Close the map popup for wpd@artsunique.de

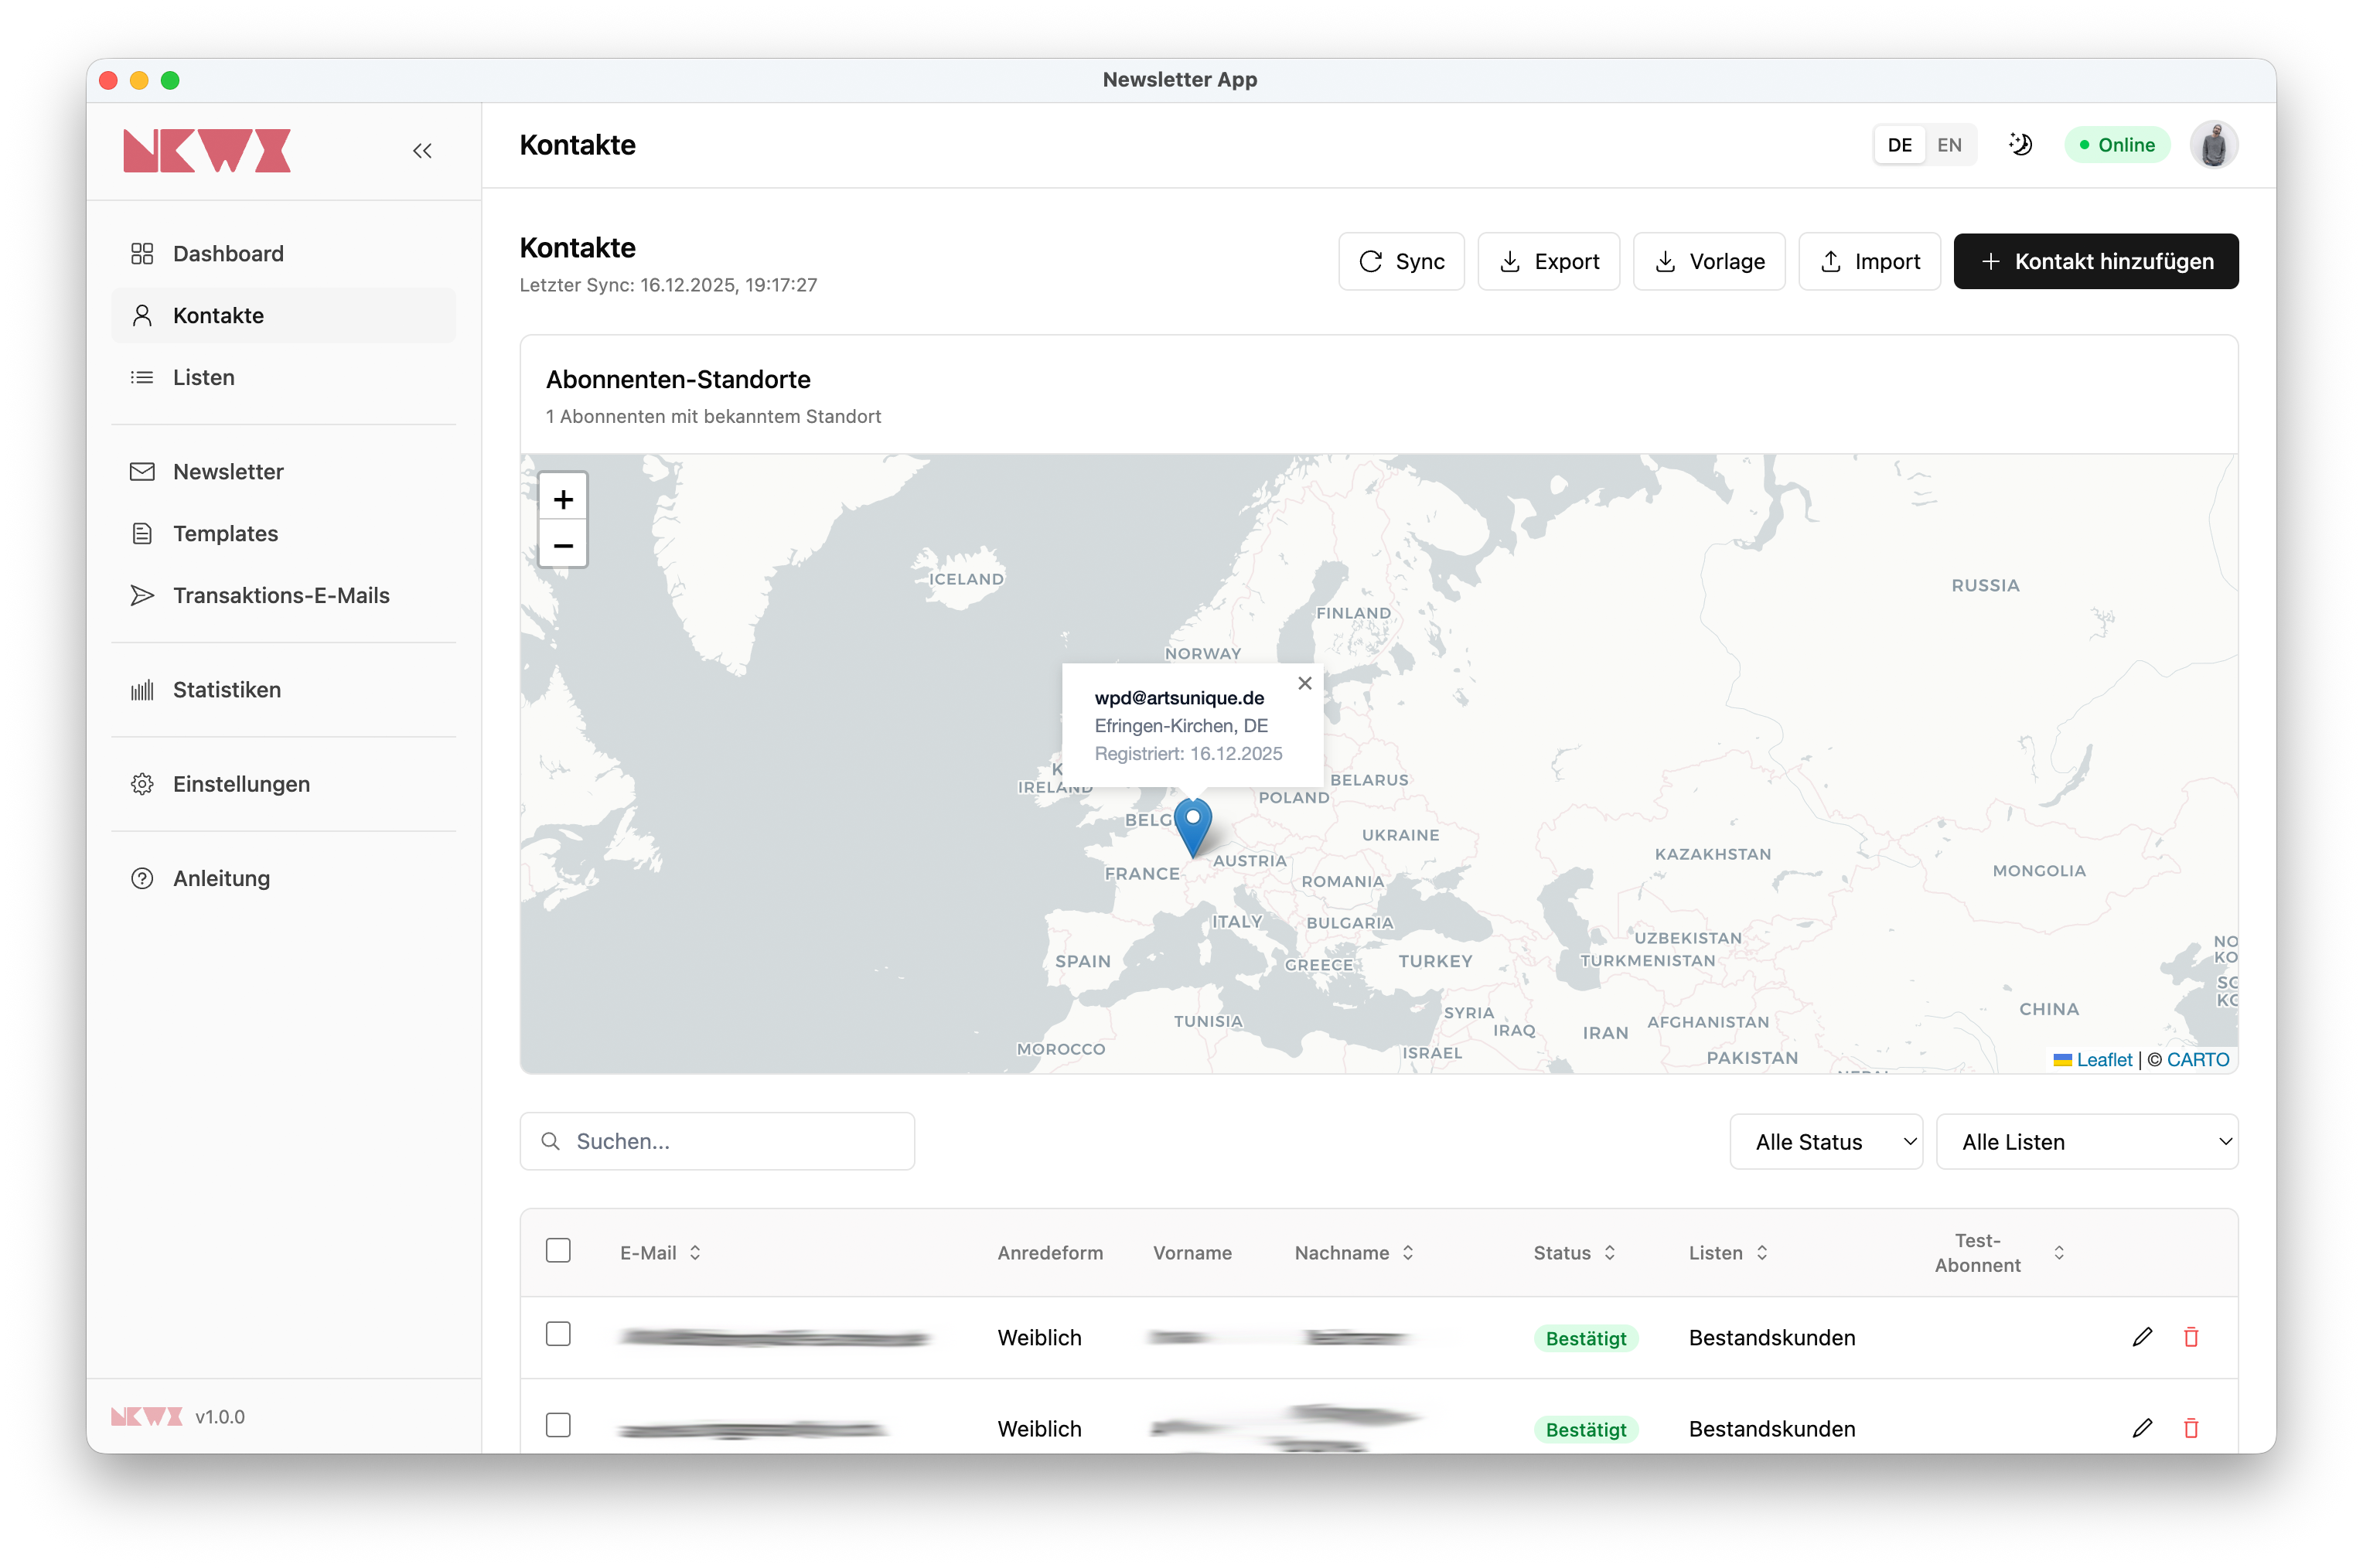(1304, 683)
